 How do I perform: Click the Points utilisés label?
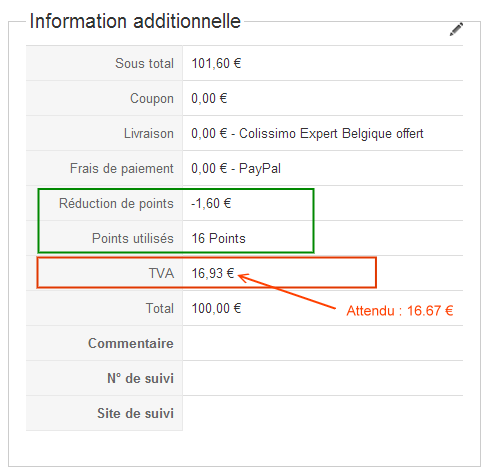tap(133, 238)
